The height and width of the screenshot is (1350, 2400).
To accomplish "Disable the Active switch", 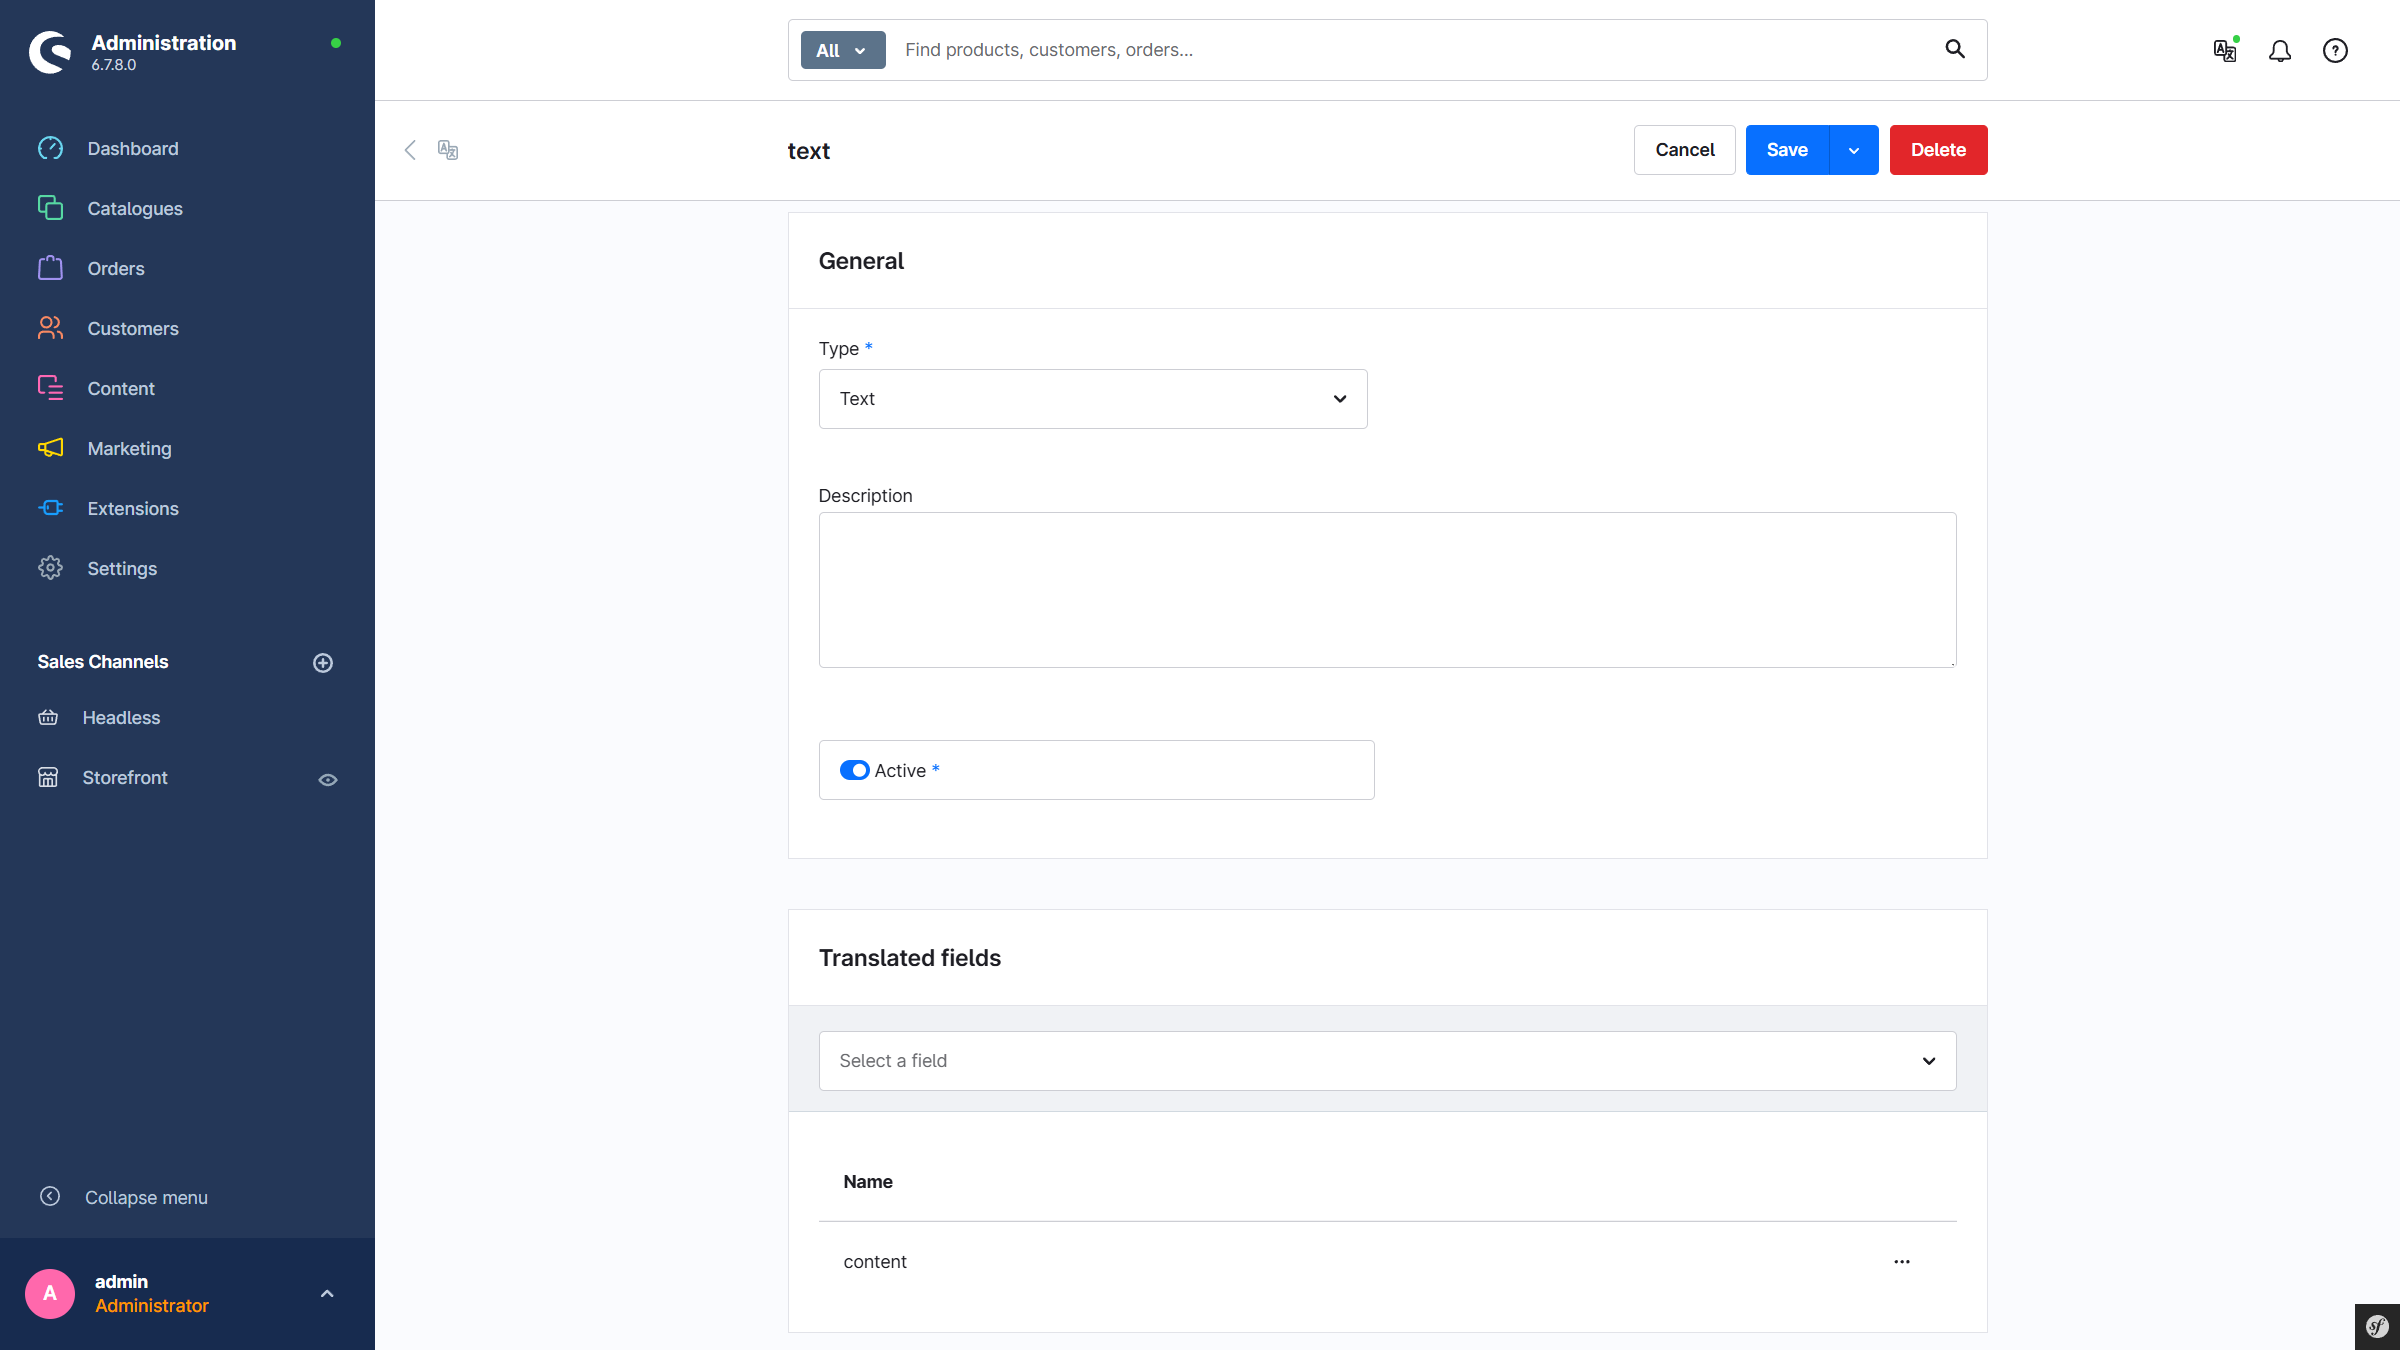I will [x=855, y=770].
